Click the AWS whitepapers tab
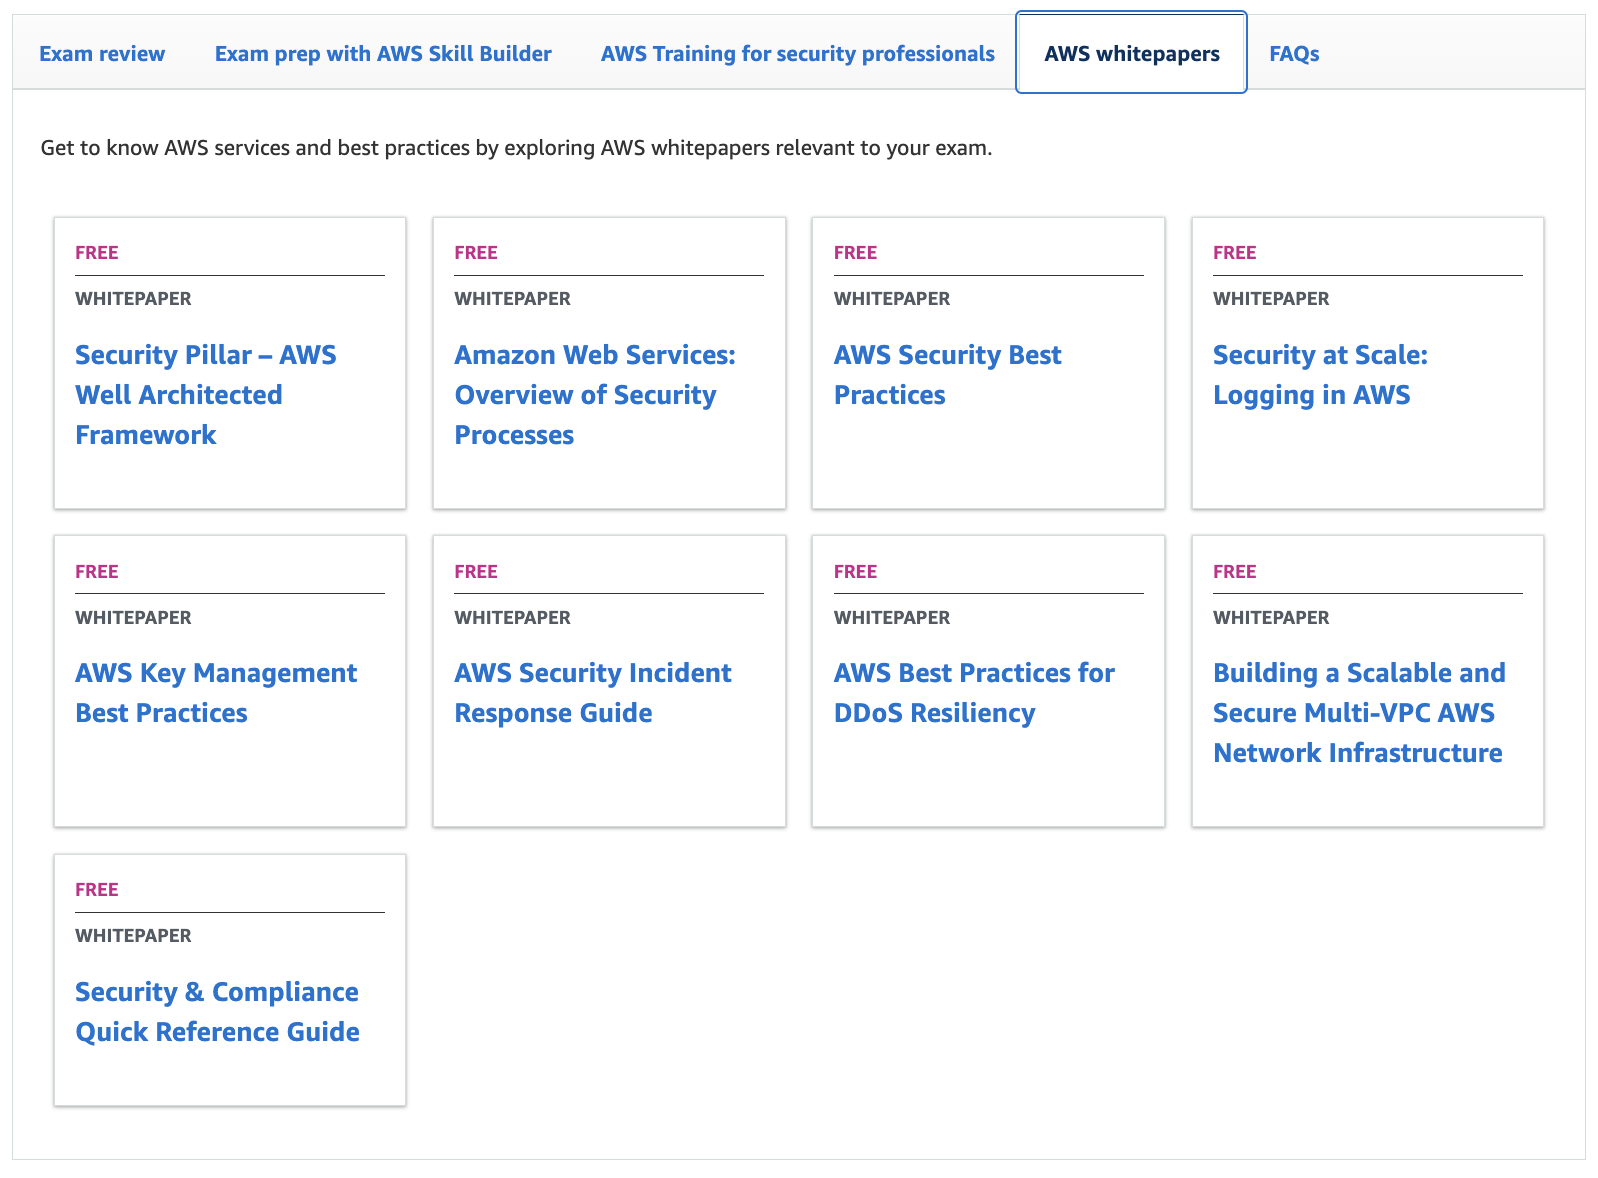 point(1131,53)
